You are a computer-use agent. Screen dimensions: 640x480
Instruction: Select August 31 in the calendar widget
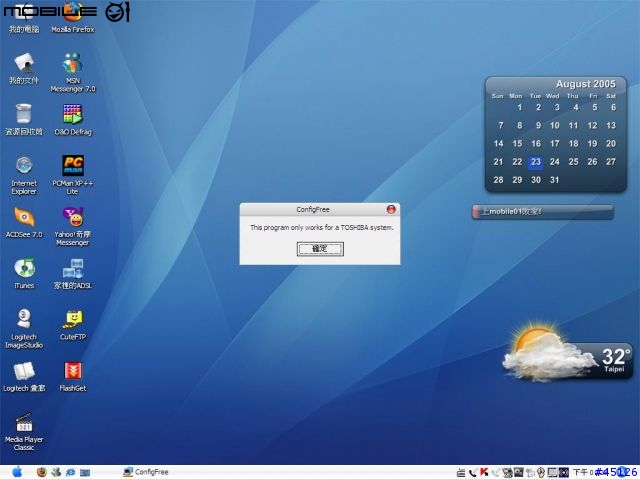(x=554, y=180)
